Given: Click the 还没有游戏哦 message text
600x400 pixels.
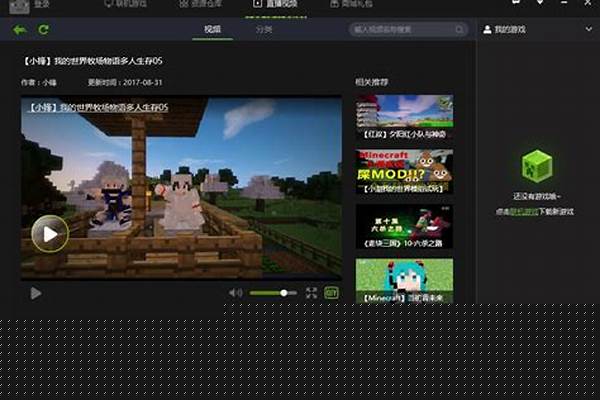Looking at the screenshot, I should point(536,196).
